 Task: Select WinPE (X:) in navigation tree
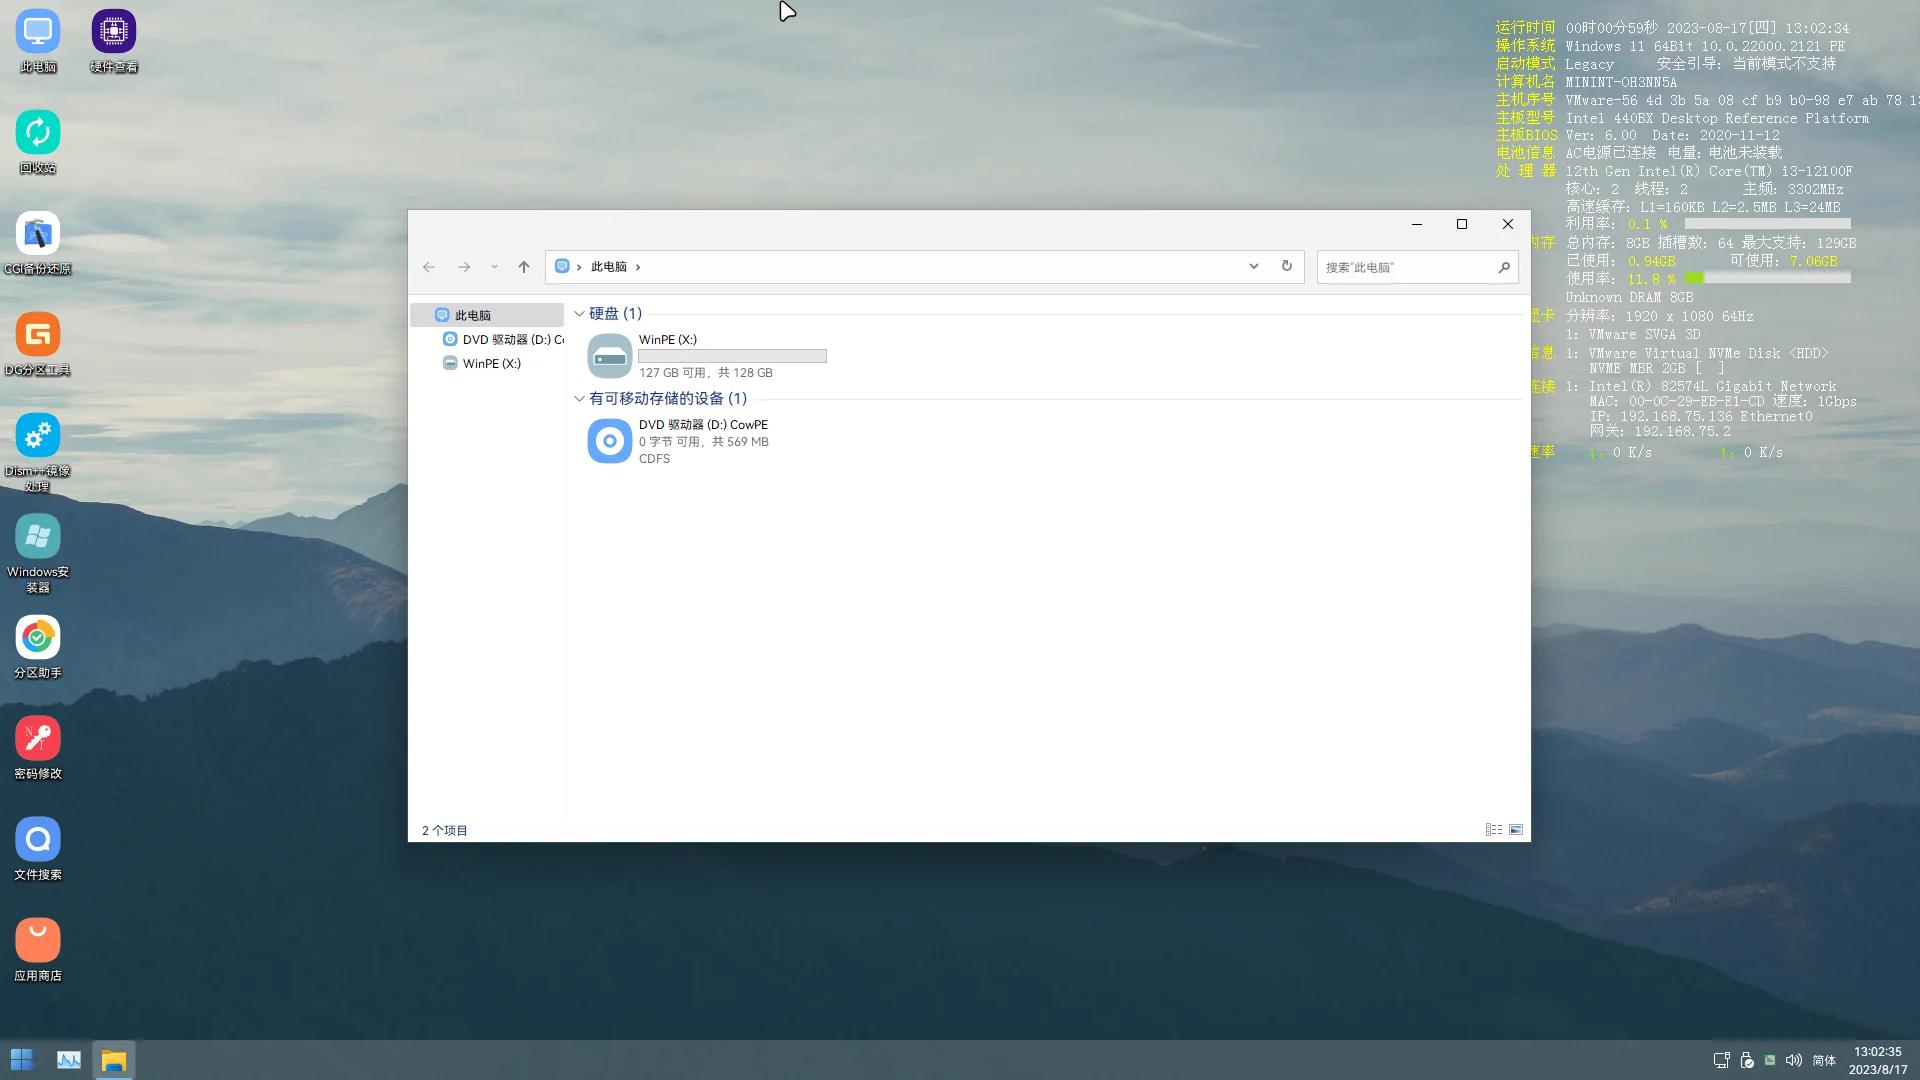click(491, 364)
